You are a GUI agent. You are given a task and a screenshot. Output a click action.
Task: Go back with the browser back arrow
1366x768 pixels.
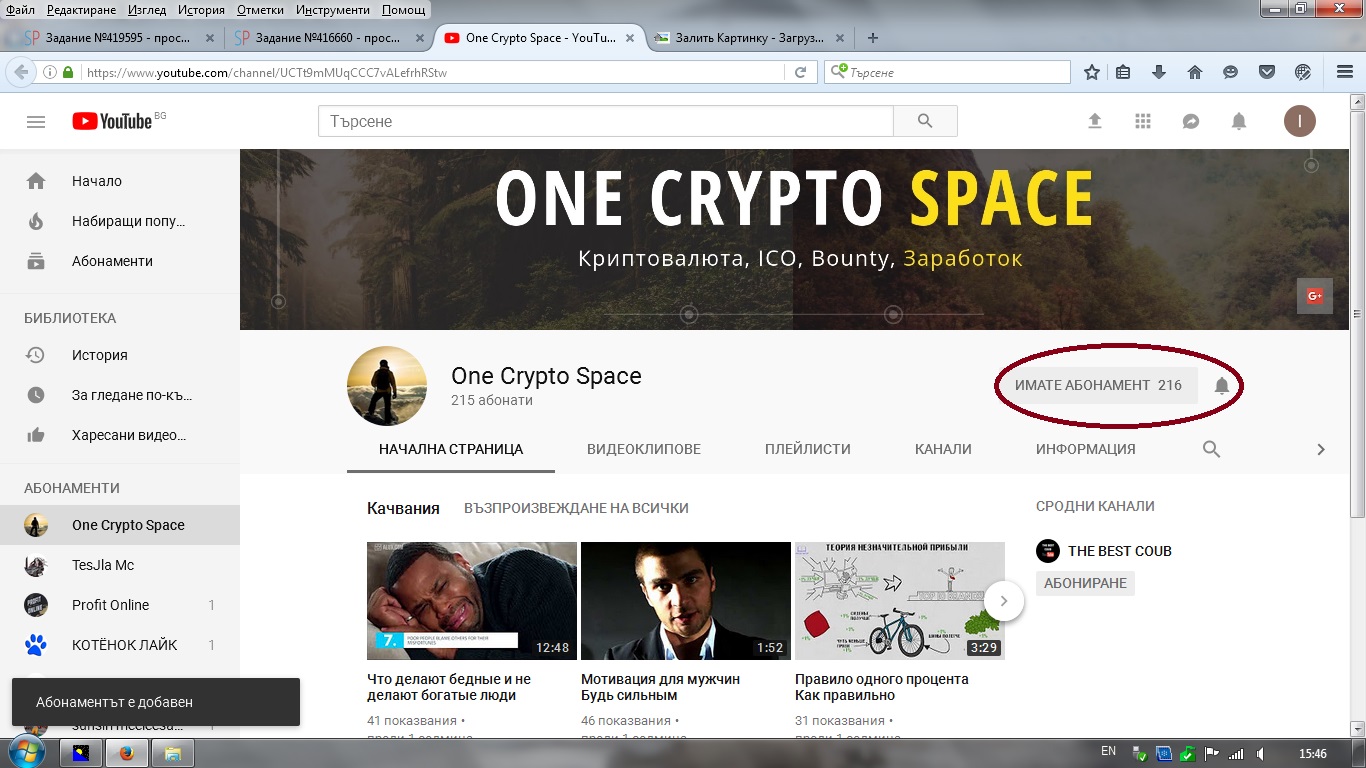19,72
